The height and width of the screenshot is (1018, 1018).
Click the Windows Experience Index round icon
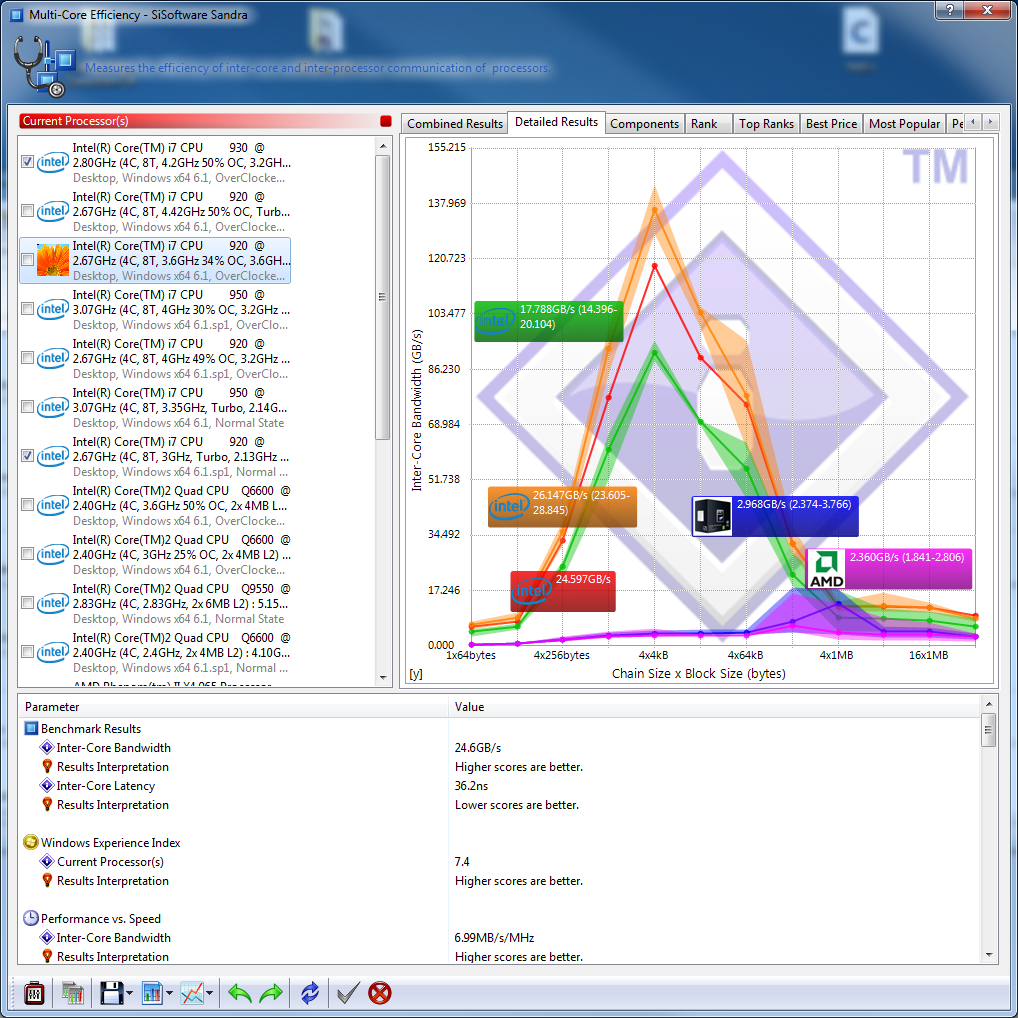[31, 842]
